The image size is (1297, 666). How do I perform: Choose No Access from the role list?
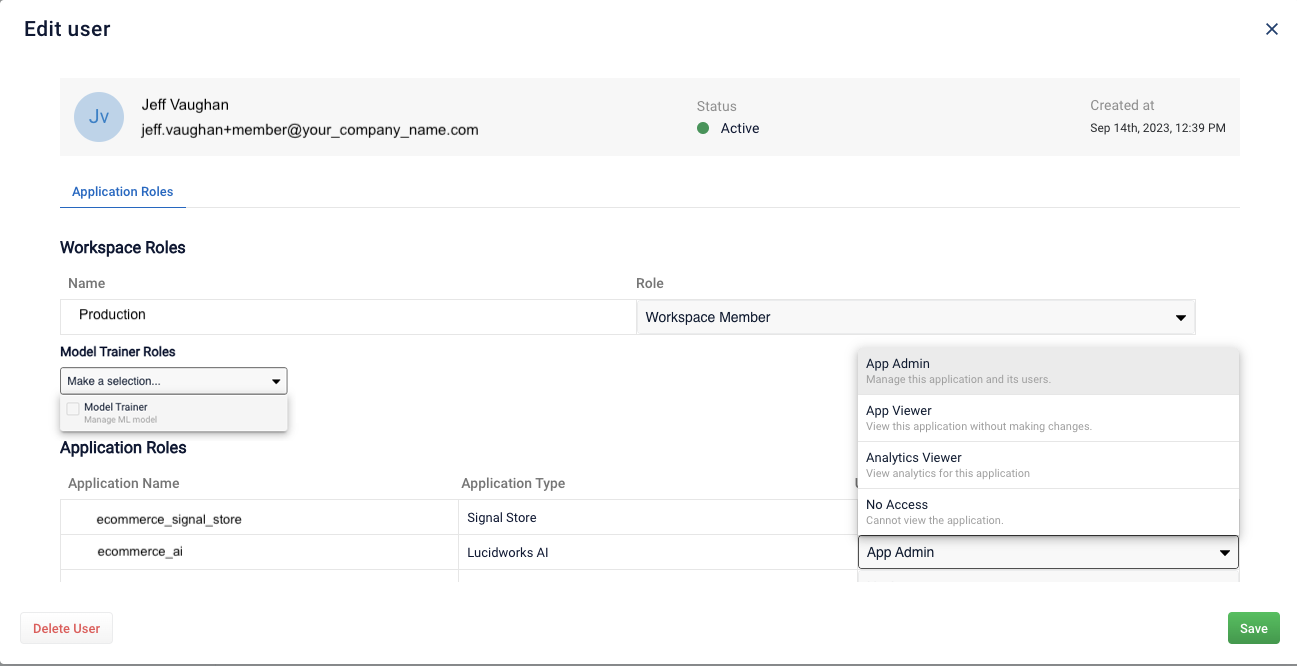coord(1048,512)
